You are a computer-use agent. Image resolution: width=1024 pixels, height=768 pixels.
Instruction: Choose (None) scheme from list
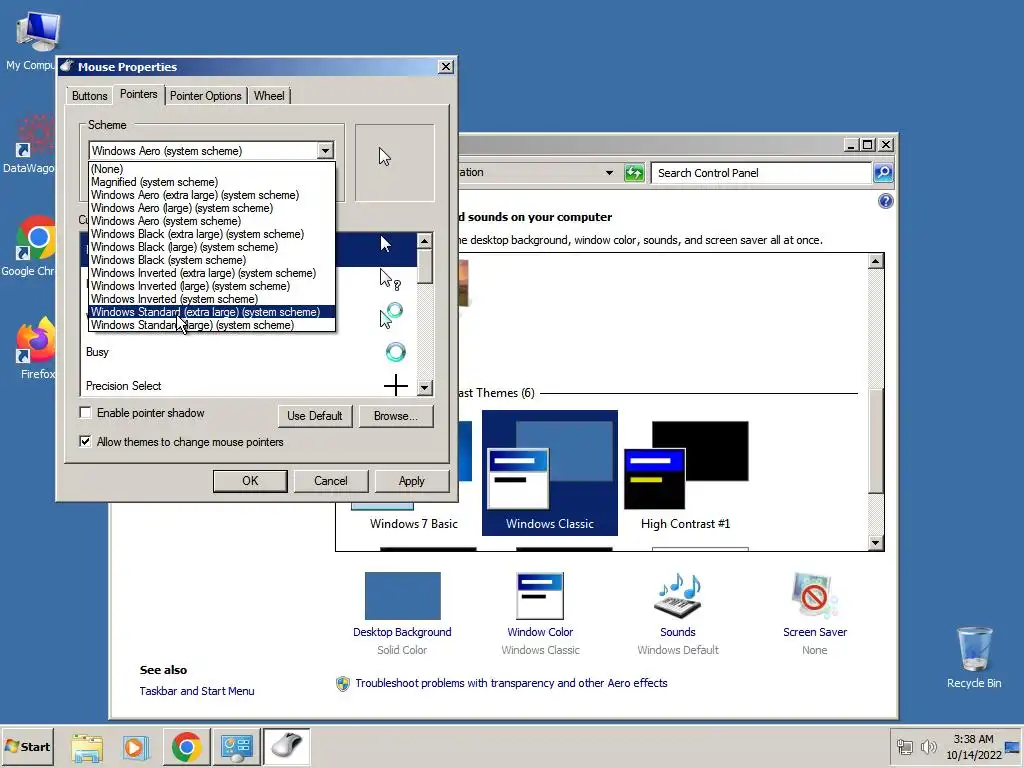click(212, 168)
